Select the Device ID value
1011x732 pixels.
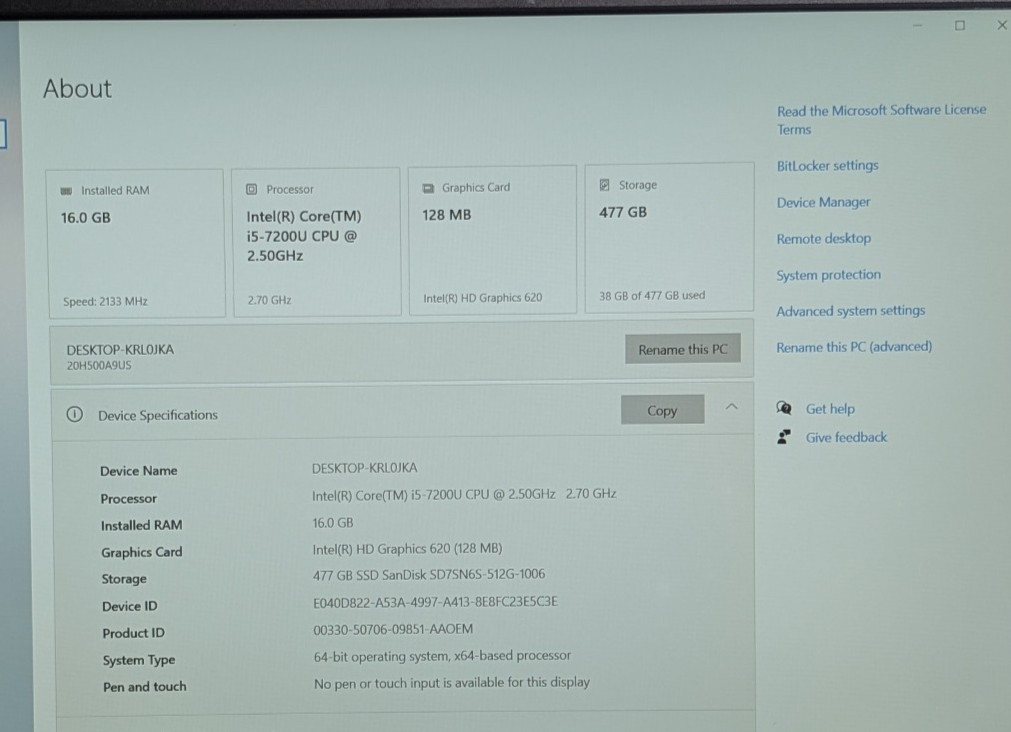435,602
